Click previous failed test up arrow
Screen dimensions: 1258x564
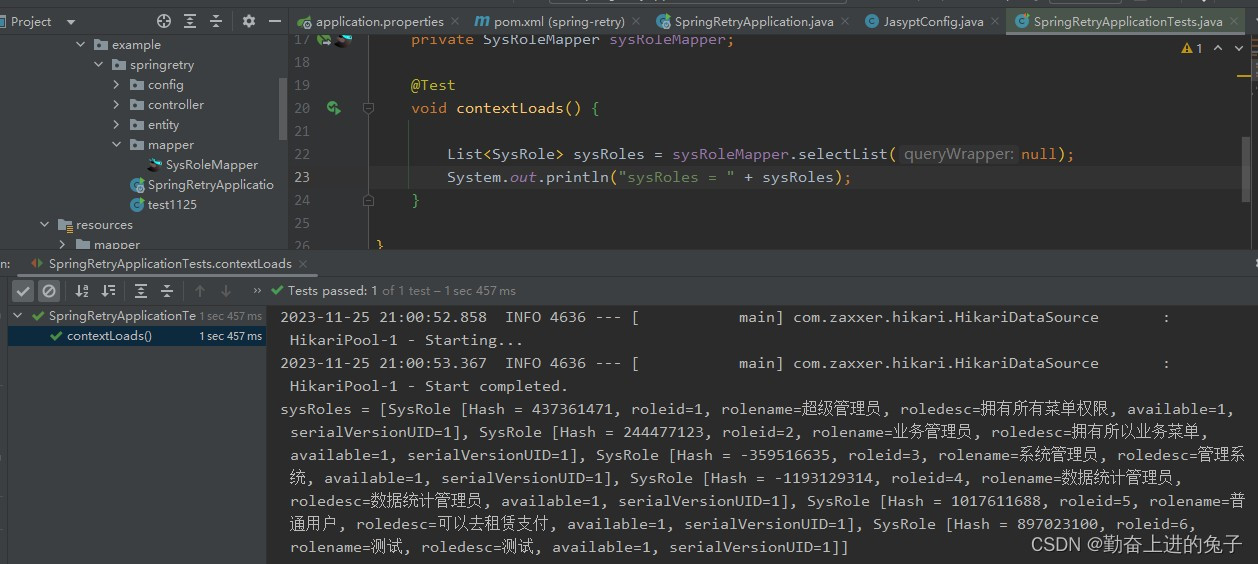(x=200, y=291)
